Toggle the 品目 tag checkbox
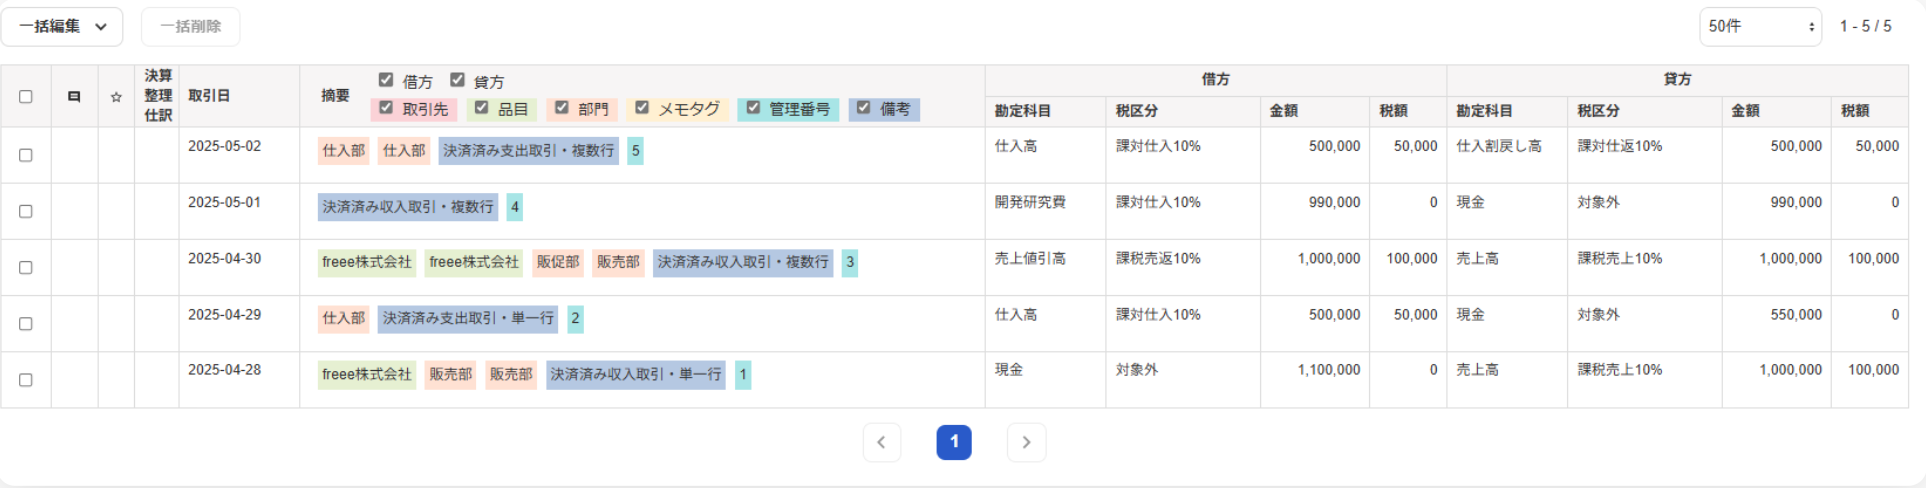 [x=481, y=108]
